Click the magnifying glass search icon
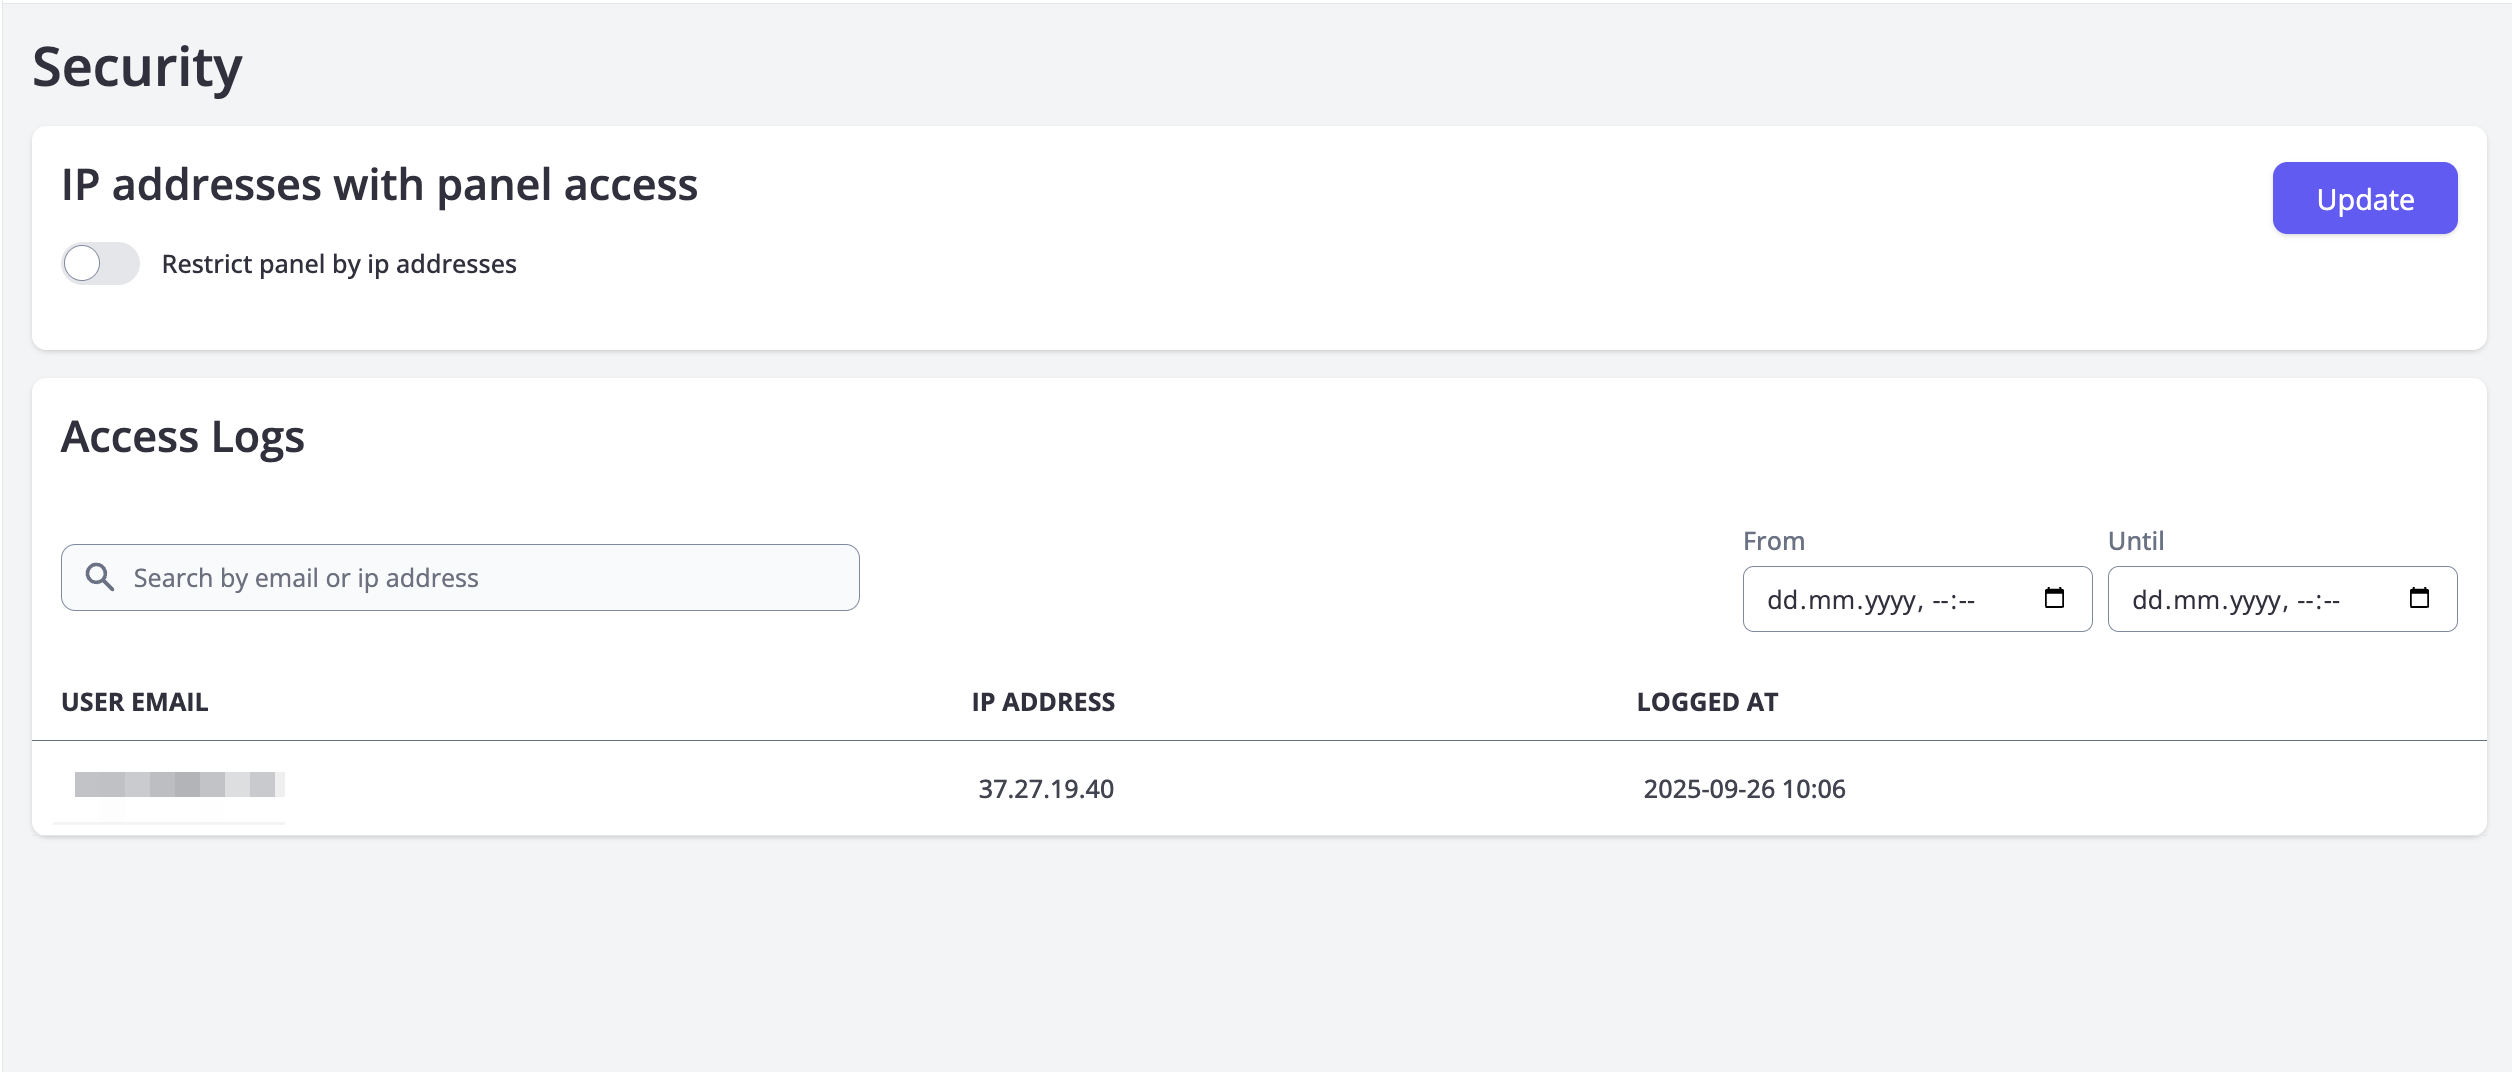The image size is (2512, 1072). [99, 577]
